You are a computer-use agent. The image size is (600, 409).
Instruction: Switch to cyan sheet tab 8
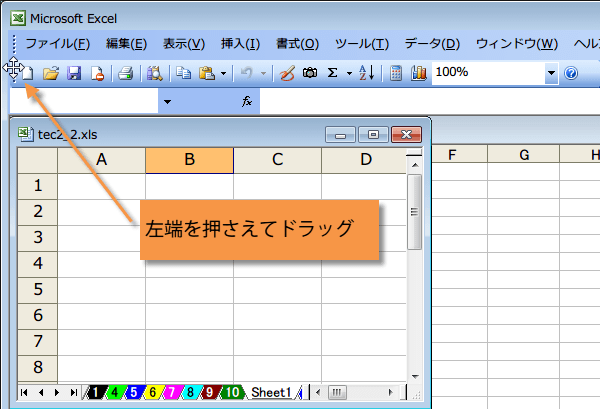[190, 392]
